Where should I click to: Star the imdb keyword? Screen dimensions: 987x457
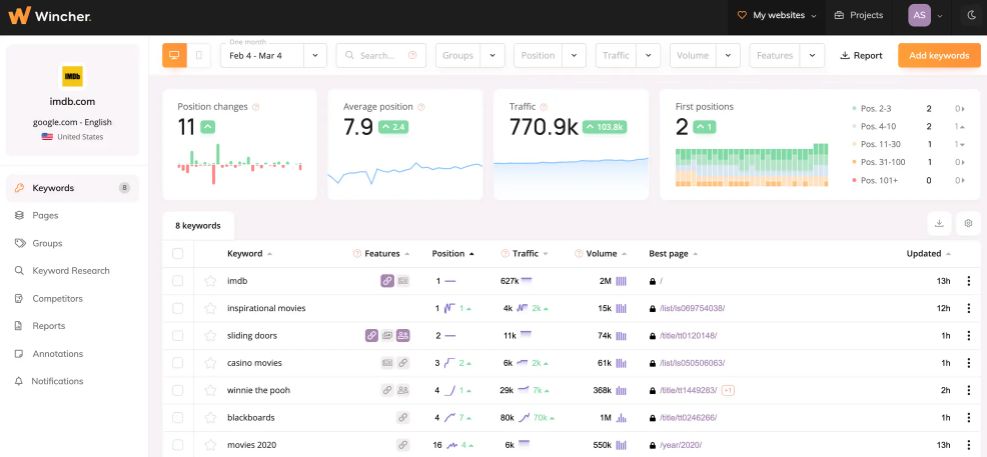click(210, 281)
